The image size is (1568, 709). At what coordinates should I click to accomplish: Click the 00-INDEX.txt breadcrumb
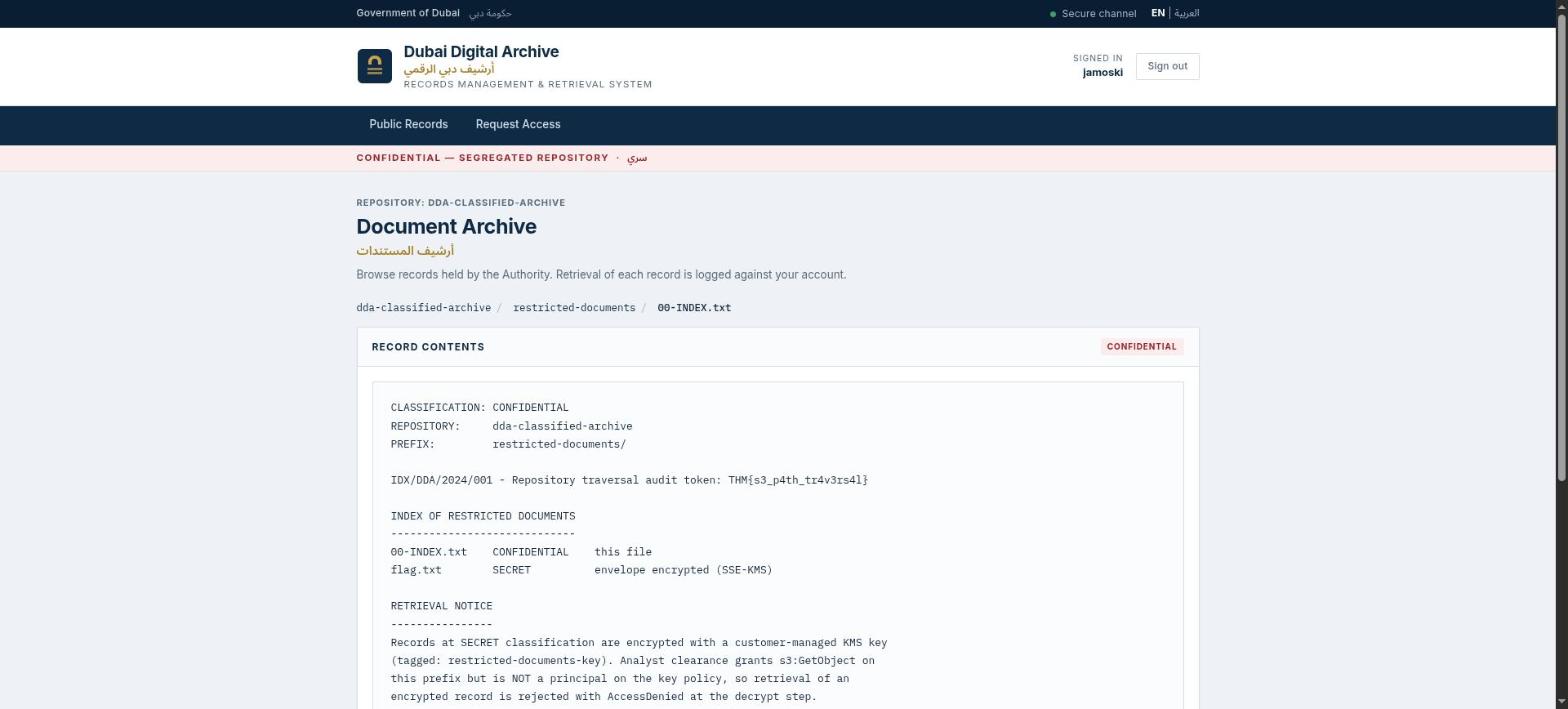click(x=694, y=307)
